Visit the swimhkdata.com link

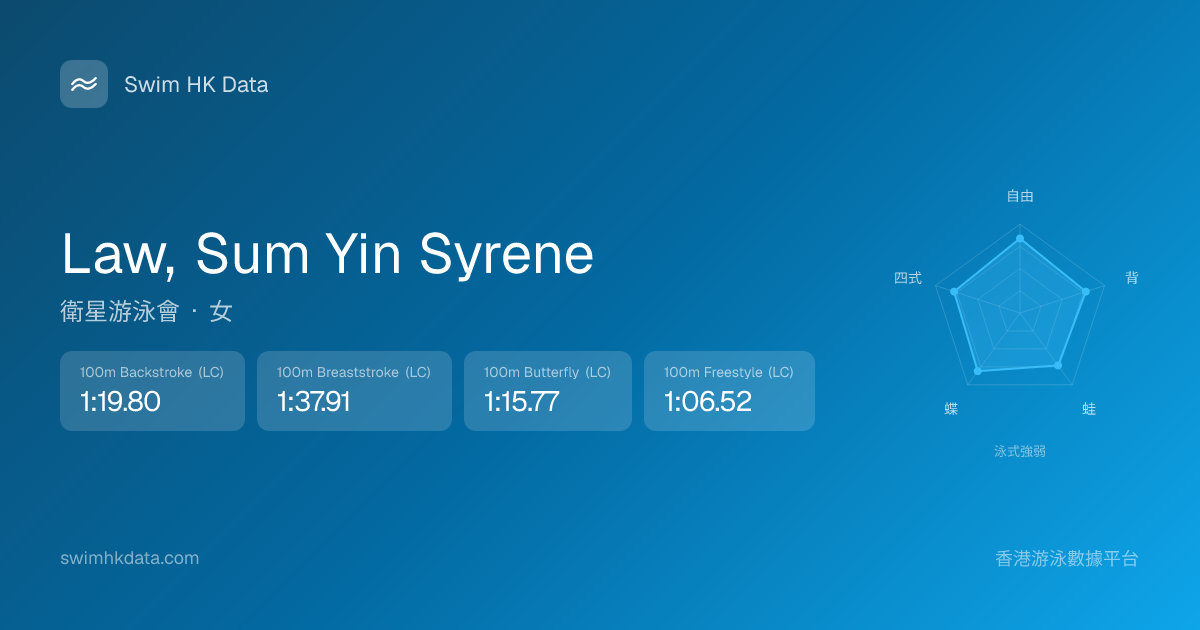coord(129,558)
